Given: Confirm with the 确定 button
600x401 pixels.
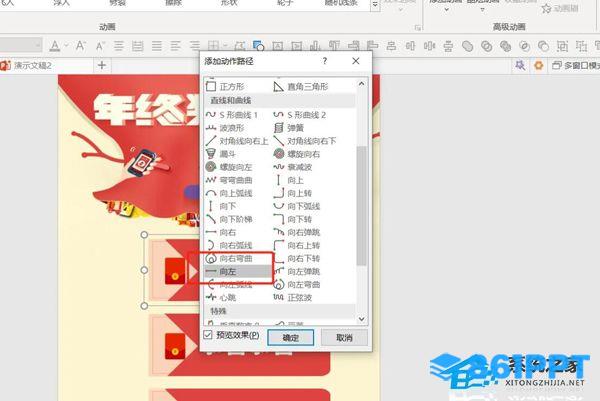Looking at the screenshot, I should (x=290, y=337).
